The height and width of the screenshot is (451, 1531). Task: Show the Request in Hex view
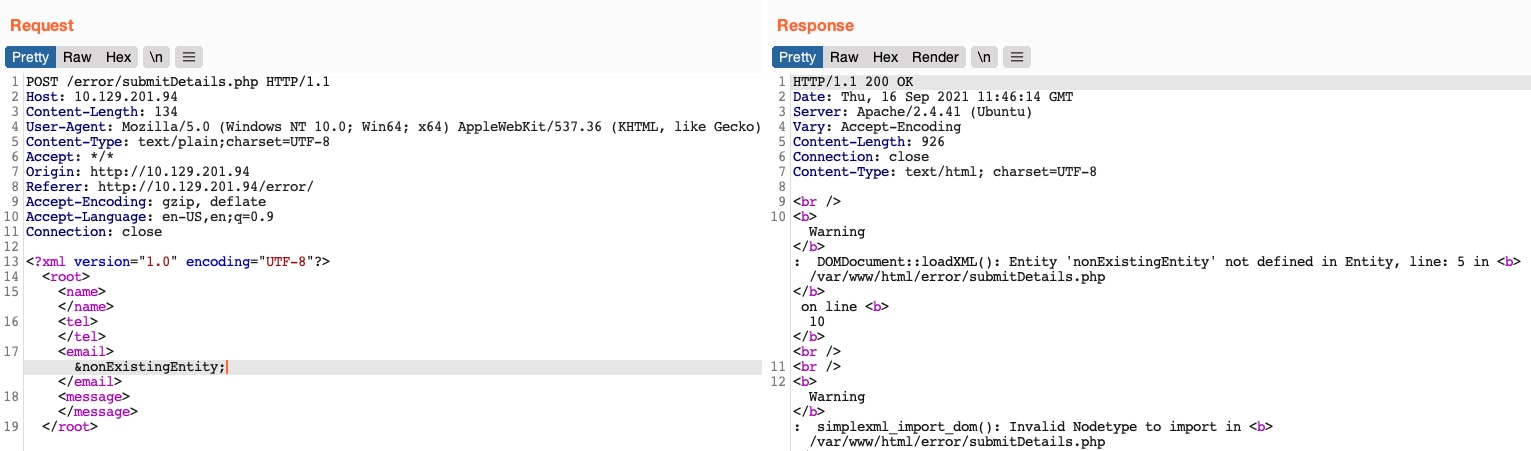pyautogui.click(x=118, y=57)
